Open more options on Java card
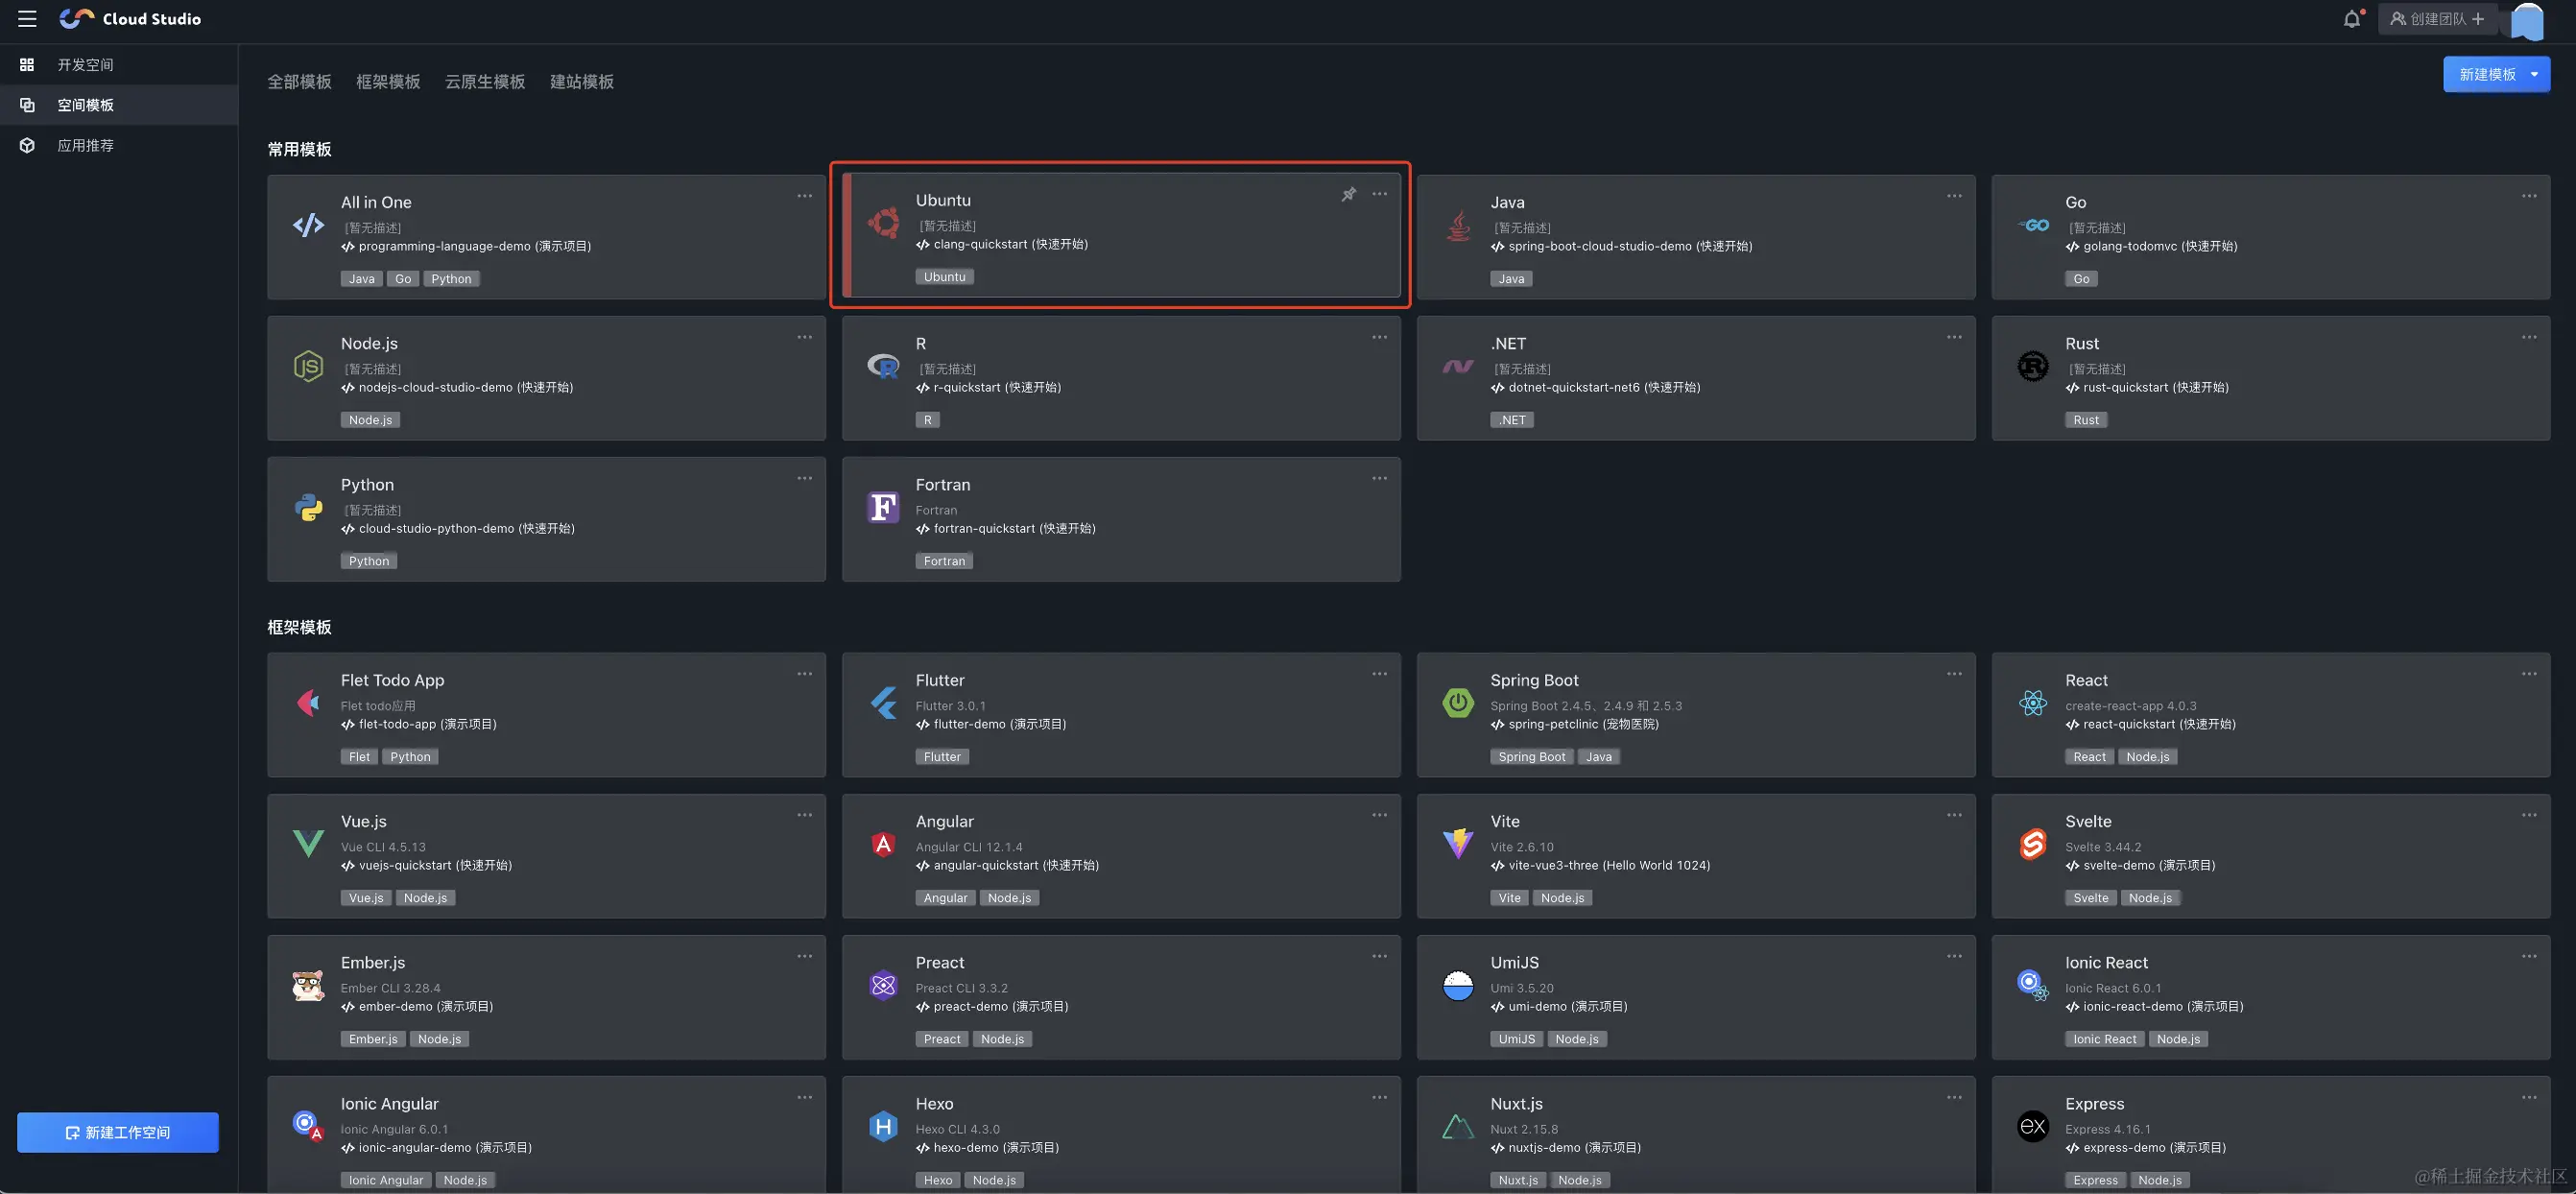 click(1953, 196)
